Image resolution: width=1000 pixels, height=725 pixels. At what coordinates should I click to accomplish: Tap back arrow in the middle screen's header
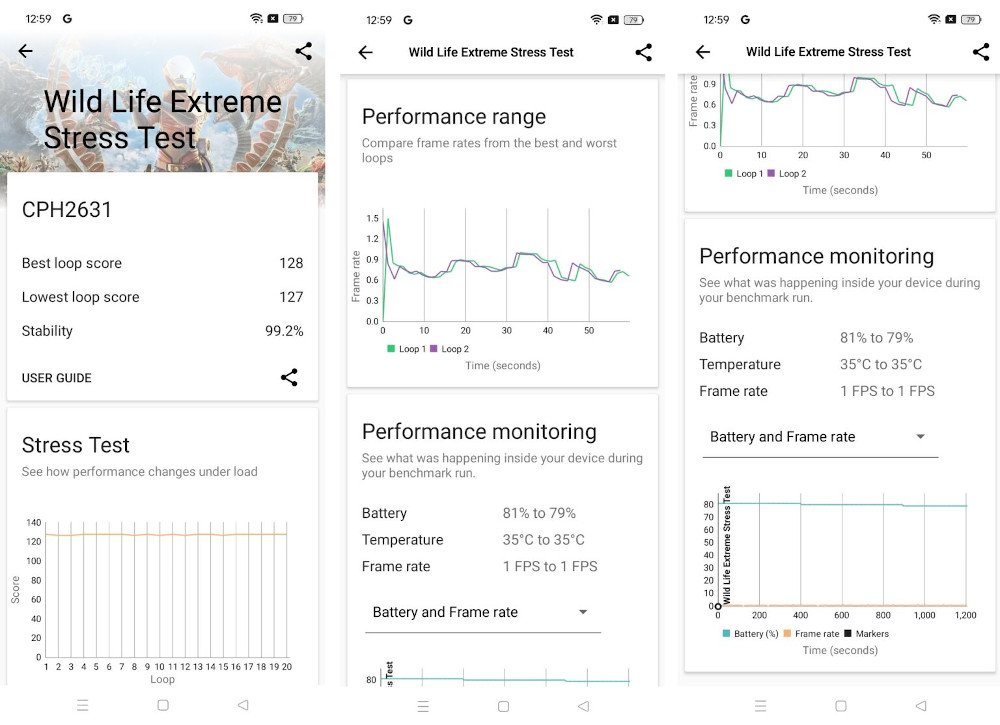366,53
